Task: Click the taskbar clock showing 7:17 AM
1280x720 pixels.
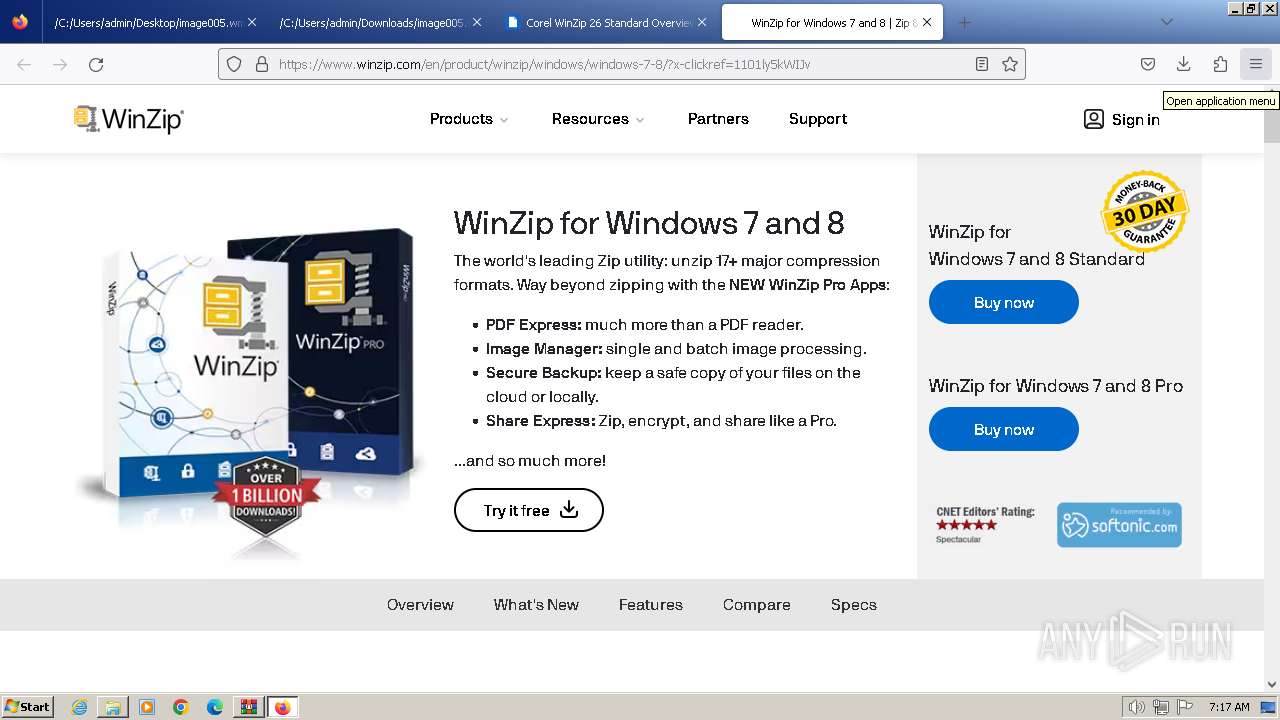Action: (1229, 707)
